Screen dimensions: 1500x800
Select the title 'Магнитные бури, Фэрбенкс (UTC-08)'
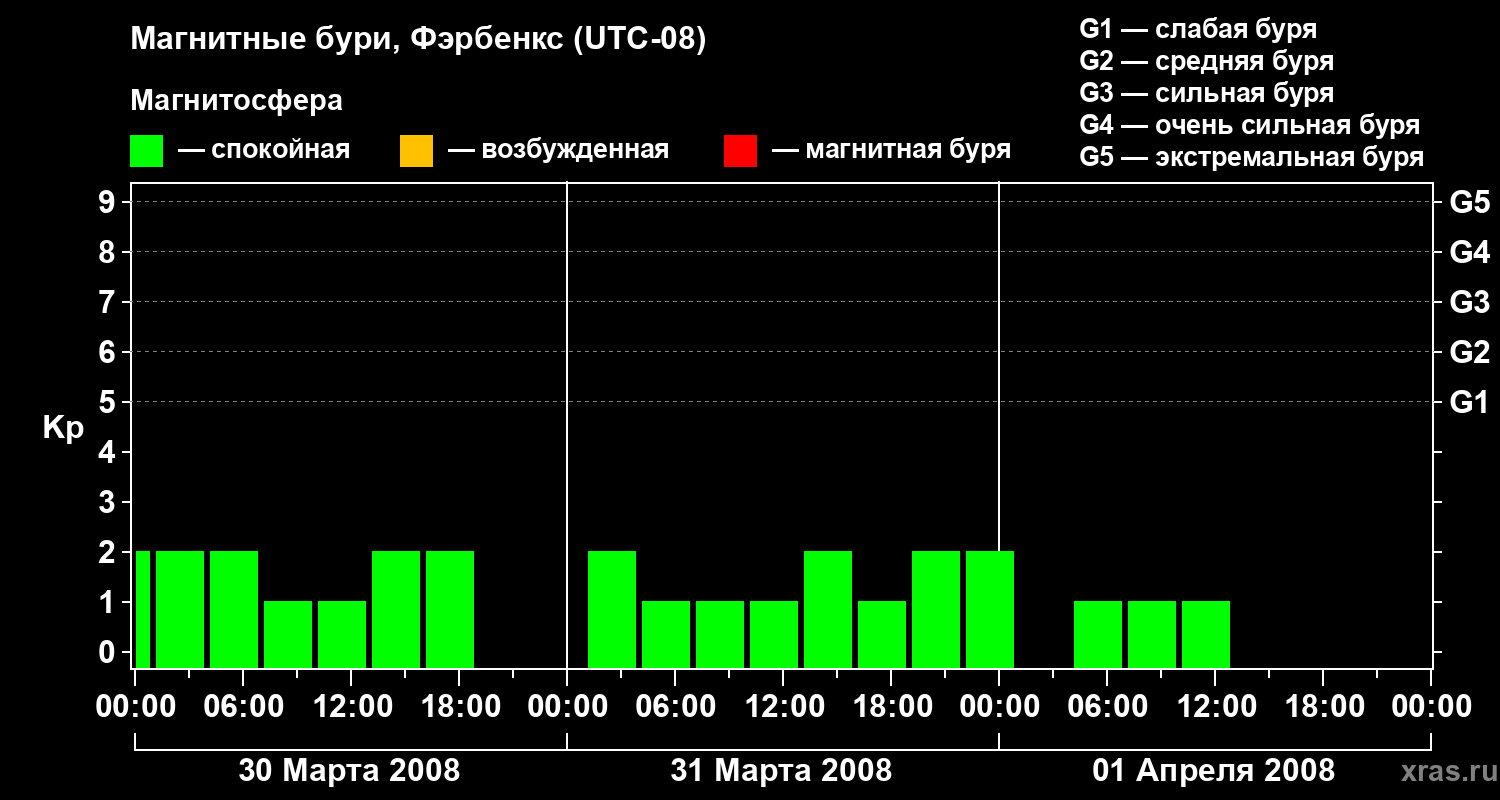point(418,40)
